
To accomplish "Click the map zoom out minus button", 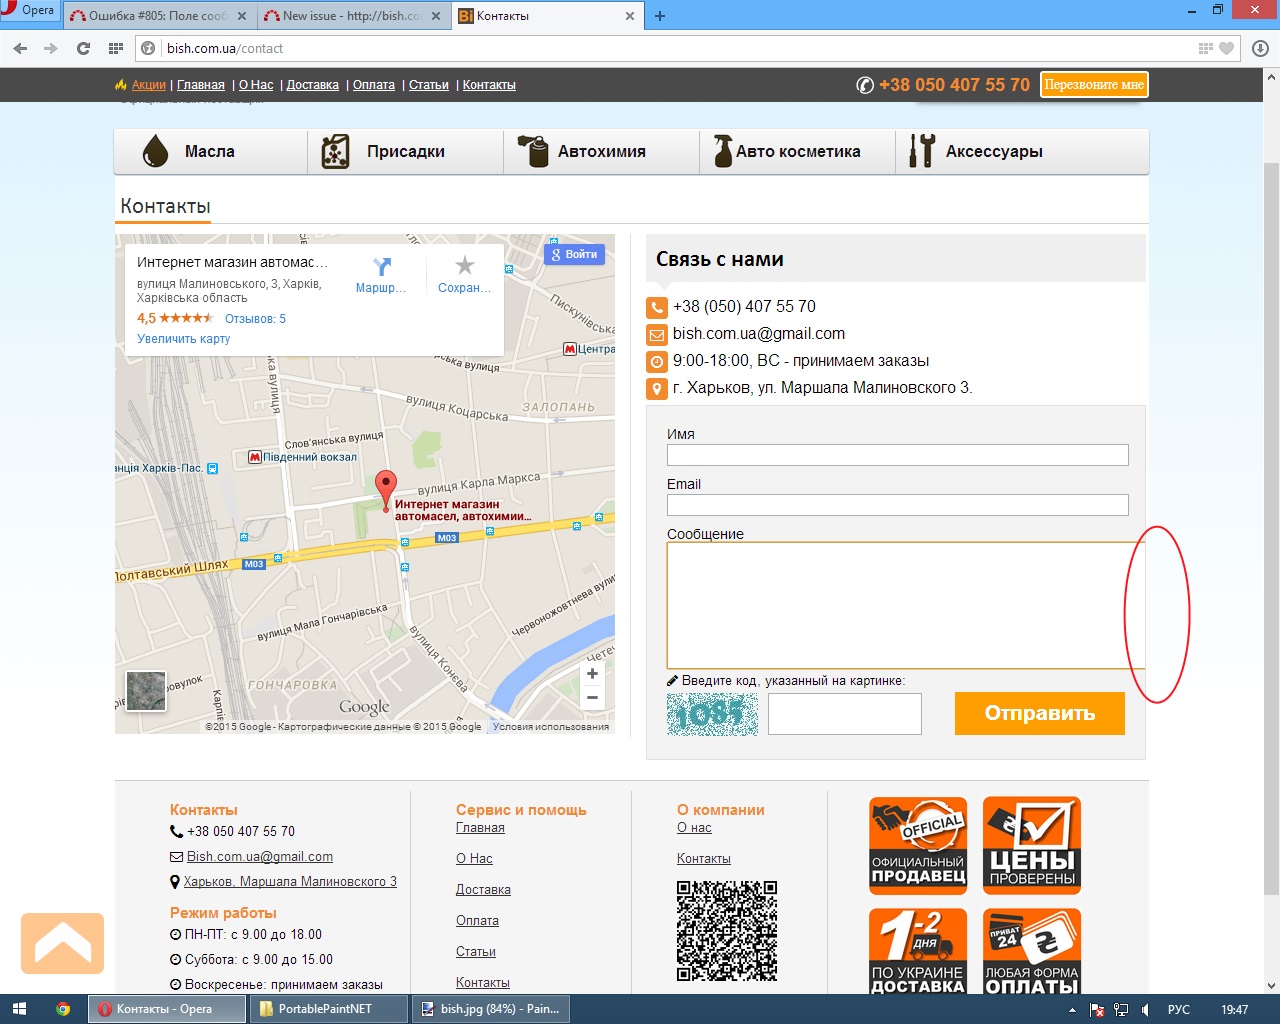I will (592, 698).
